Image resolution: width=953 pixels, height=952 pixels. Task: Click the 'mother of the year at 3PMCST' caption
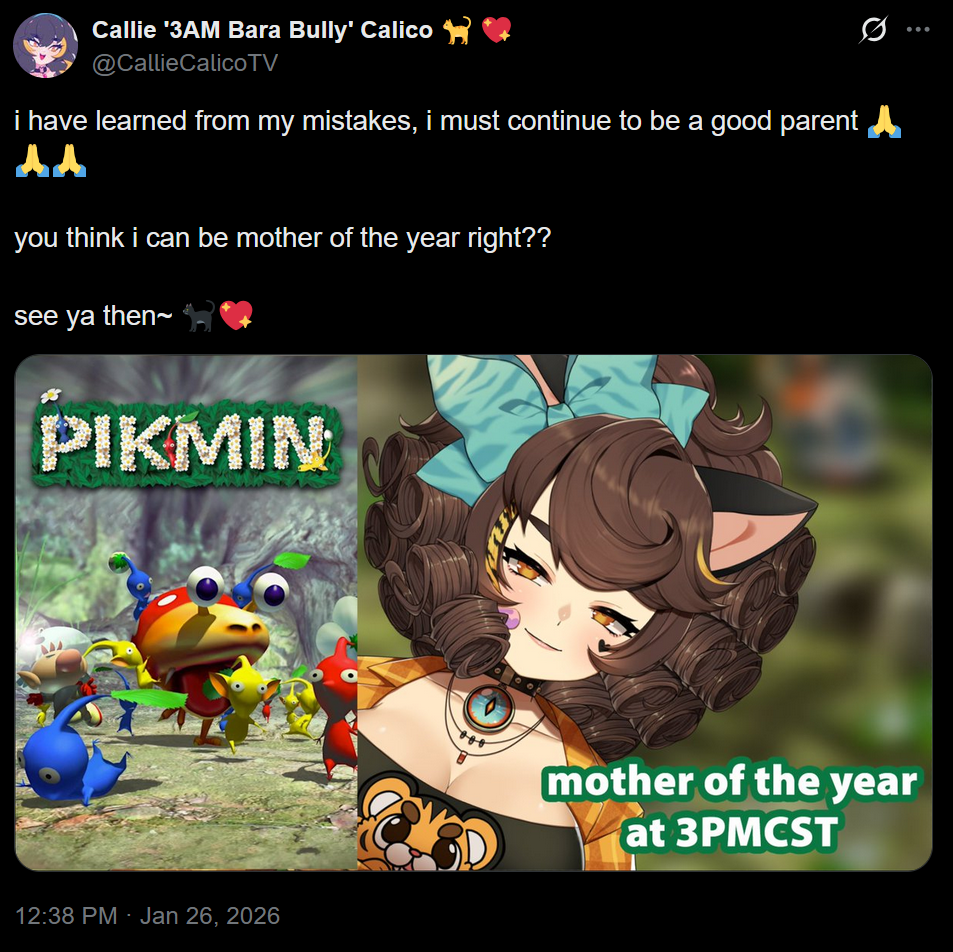732,806
